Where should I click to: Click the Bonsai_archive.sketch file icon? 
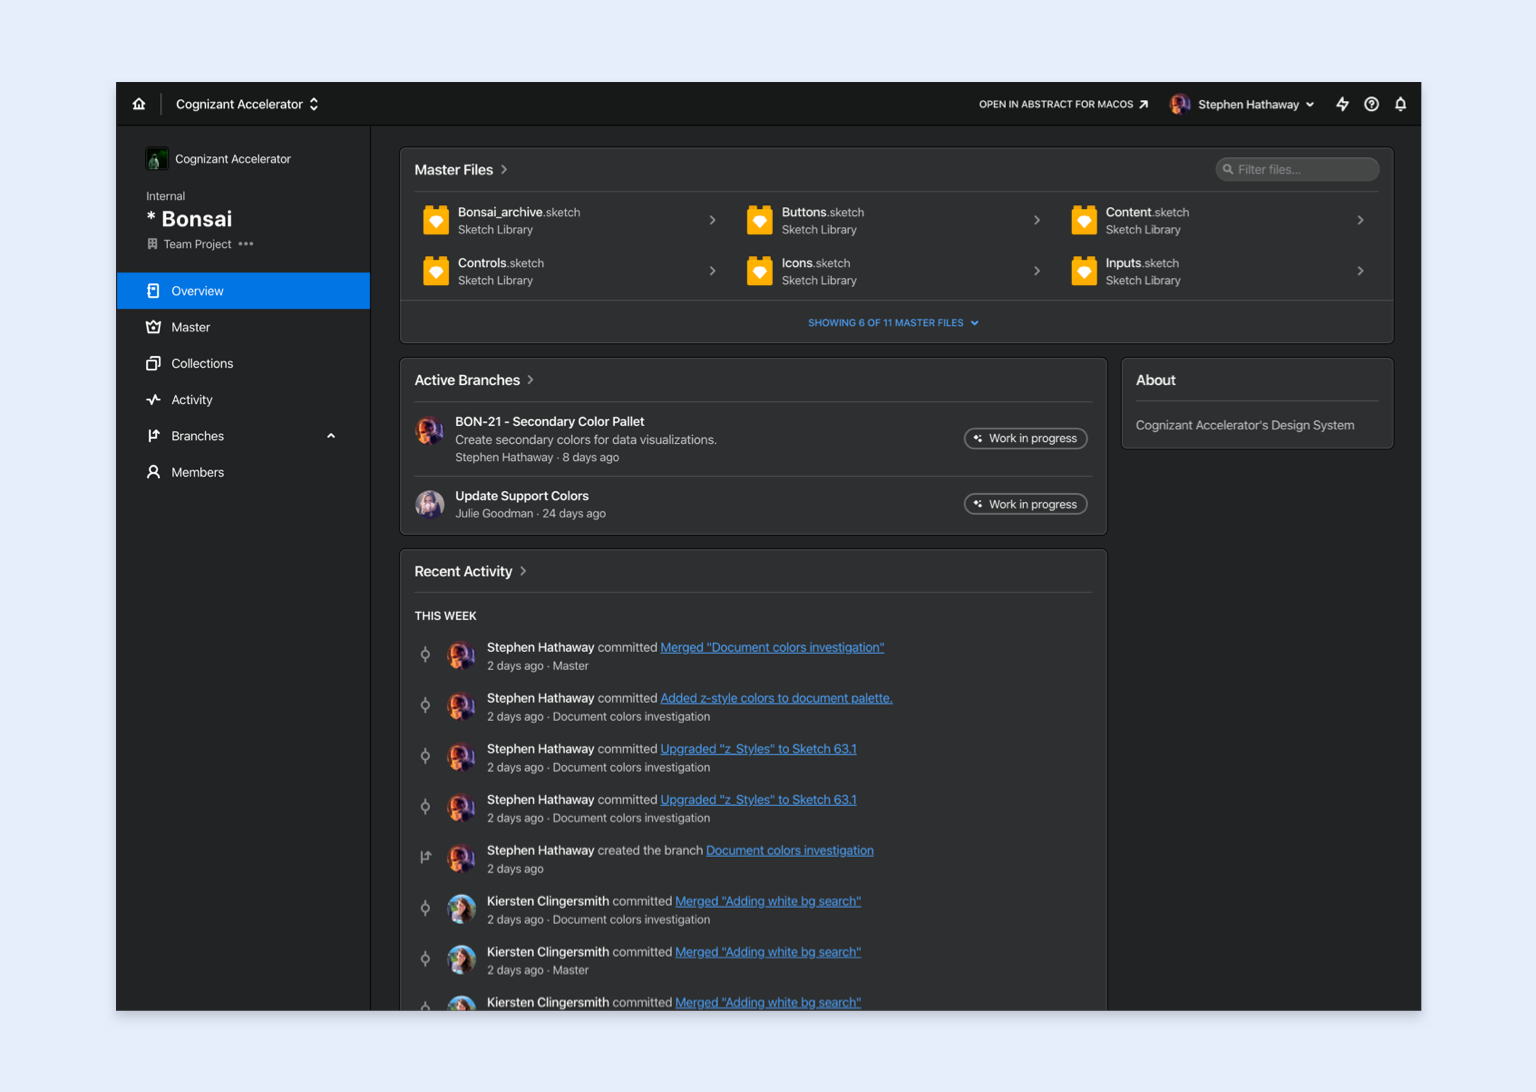(x=436, y=220)
